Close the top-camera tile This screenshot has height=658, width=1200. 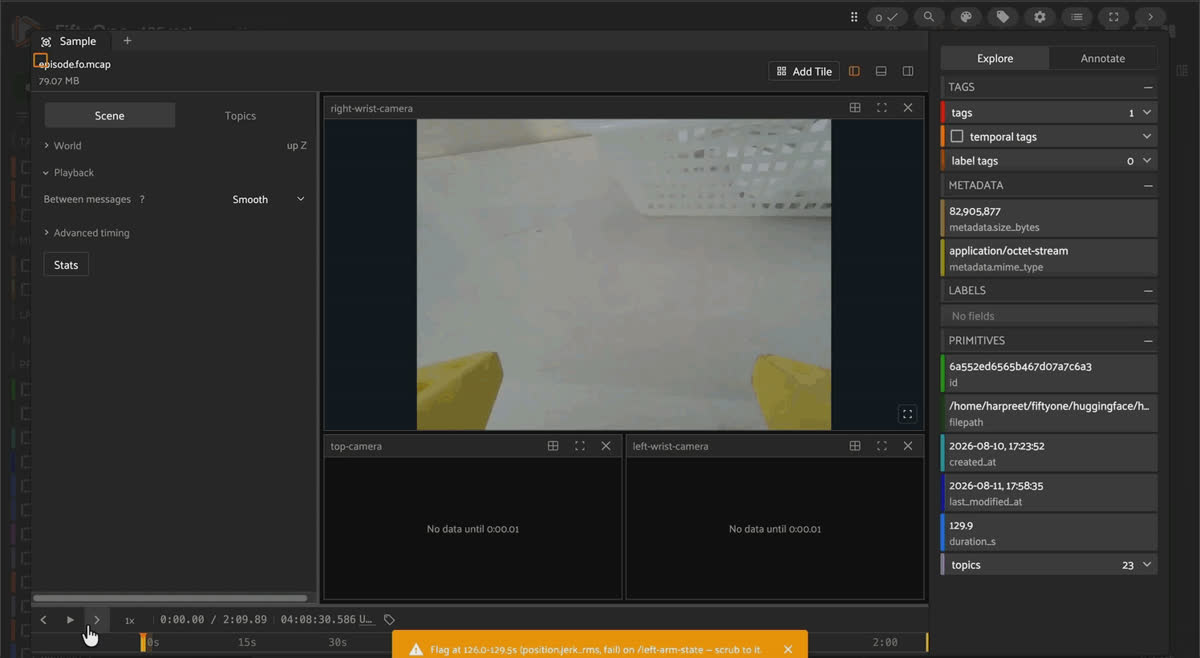pos(606,446)
